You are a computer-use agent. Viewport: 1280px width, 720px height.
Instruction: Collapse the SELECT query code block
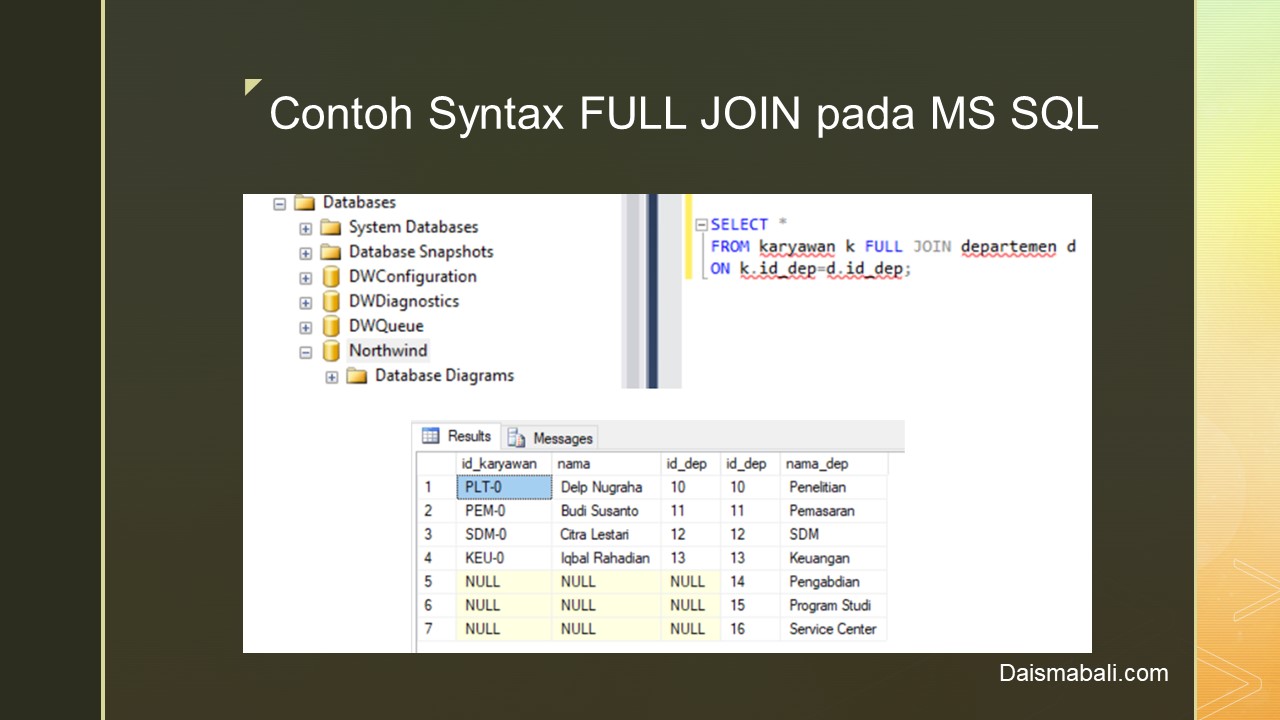pos(701,225)
